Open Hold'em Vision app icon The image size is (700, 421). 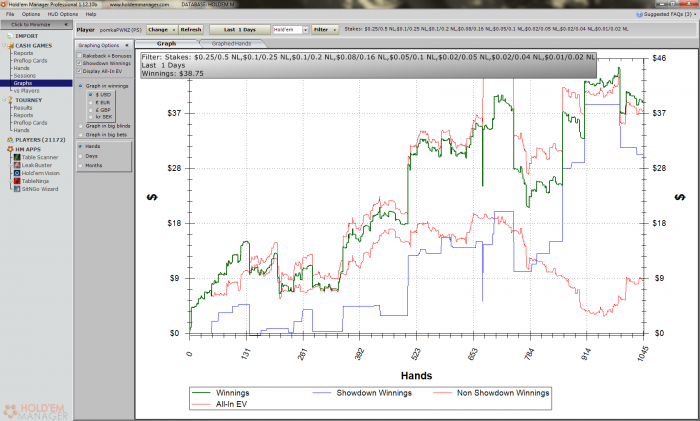tap(17, 173)
